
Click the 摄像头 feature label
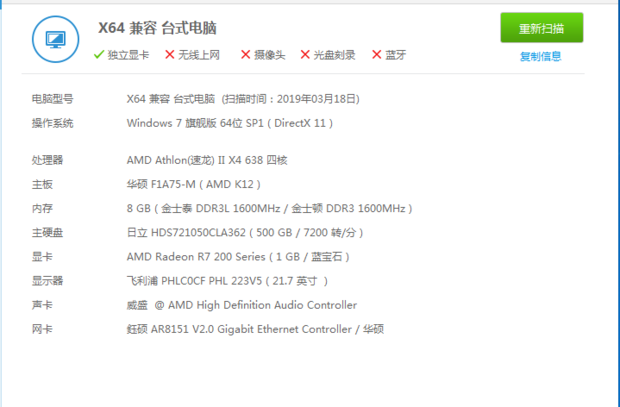coord(269,55)
